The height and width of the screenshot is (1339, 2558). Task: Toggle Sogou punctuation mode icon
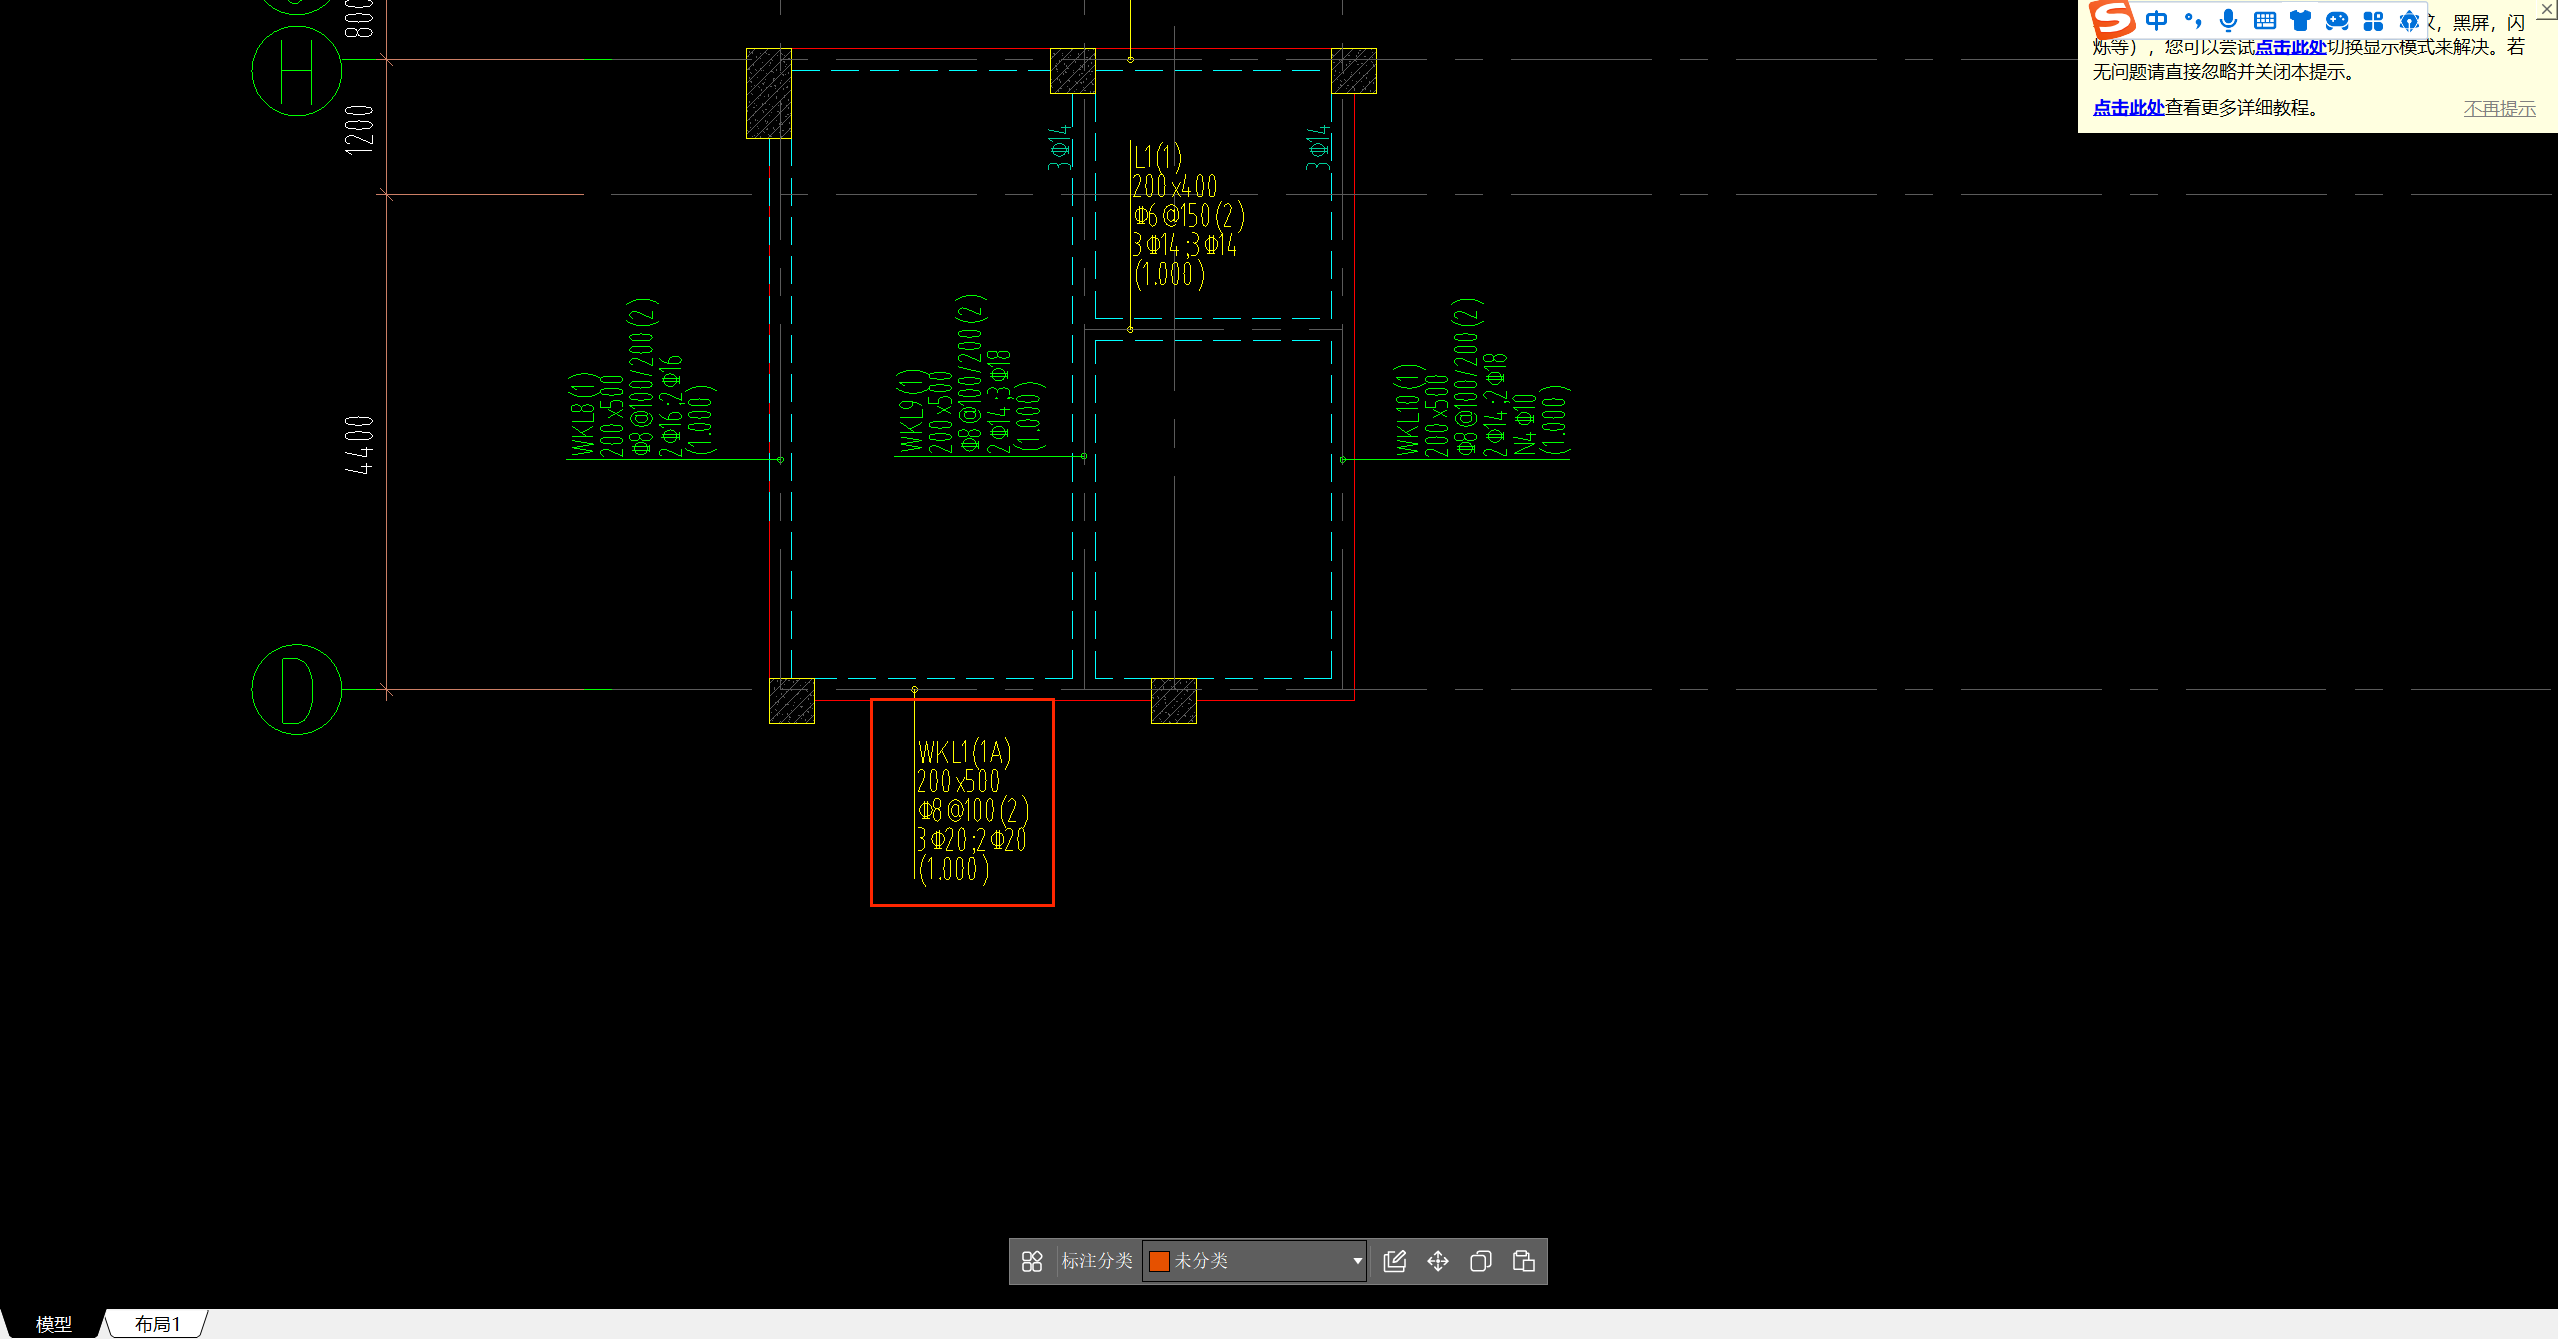tap(2193, 20)
